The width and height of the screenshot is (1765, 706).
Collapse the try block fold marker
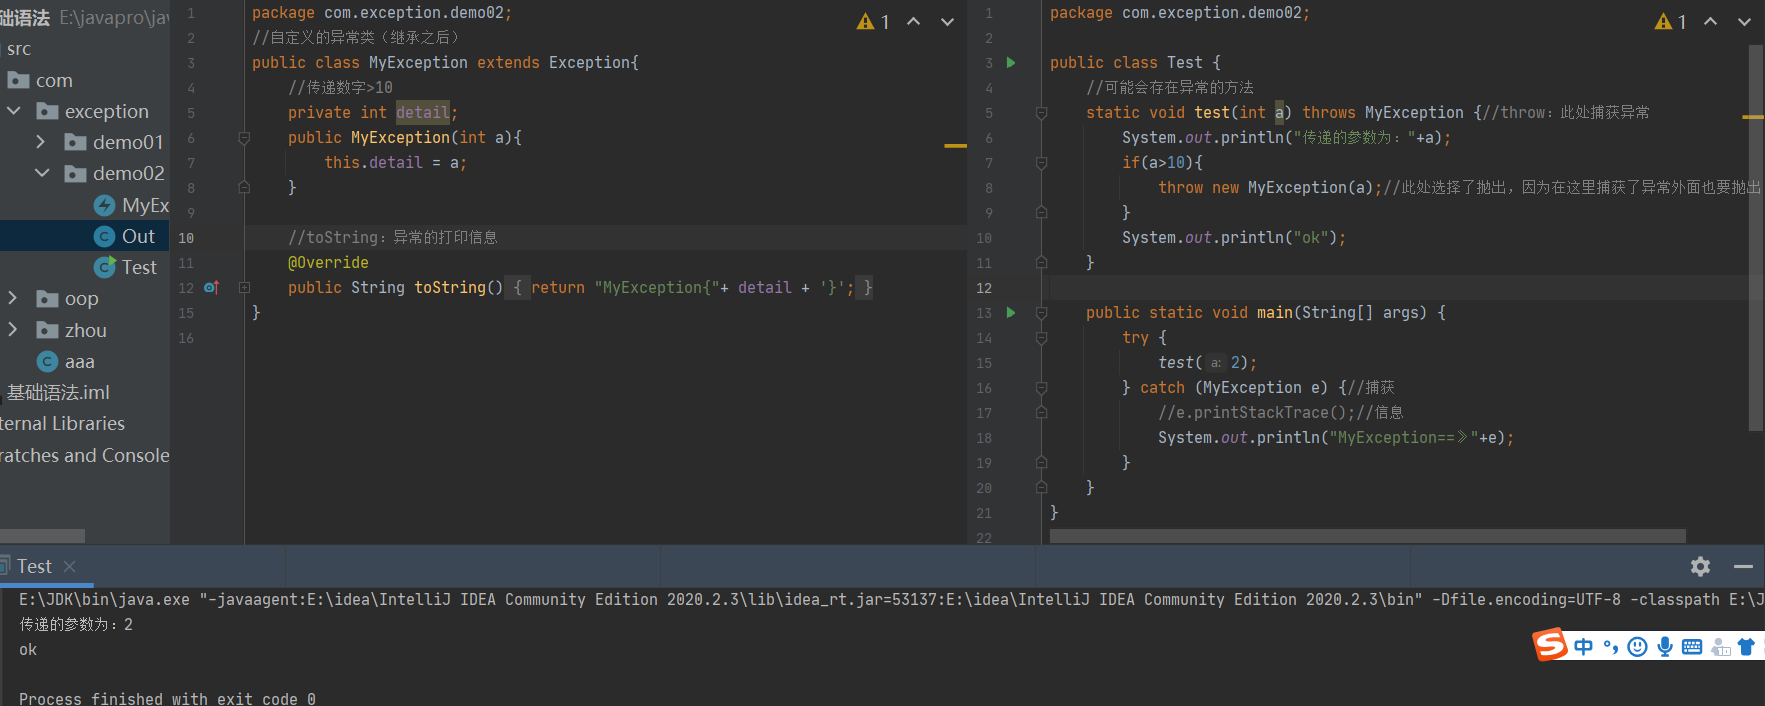[1041, 338]
